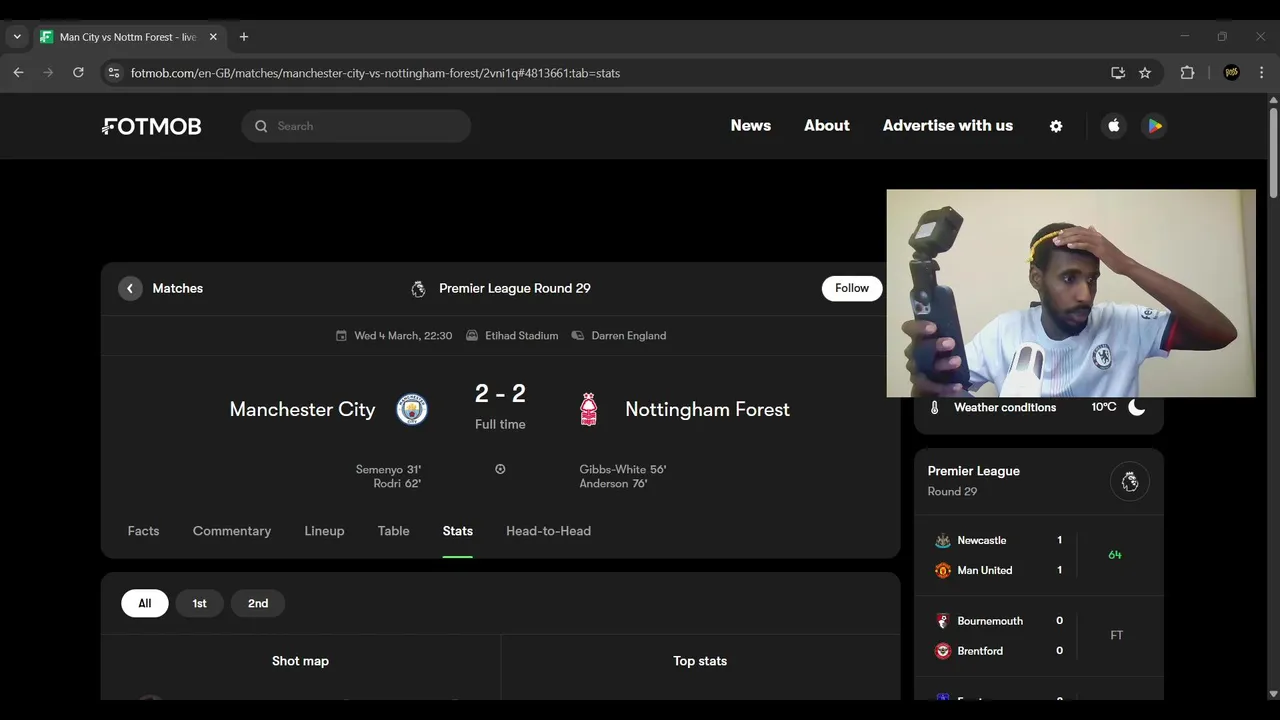
Task: View site information icon in address bar
Action: (113, 73)
